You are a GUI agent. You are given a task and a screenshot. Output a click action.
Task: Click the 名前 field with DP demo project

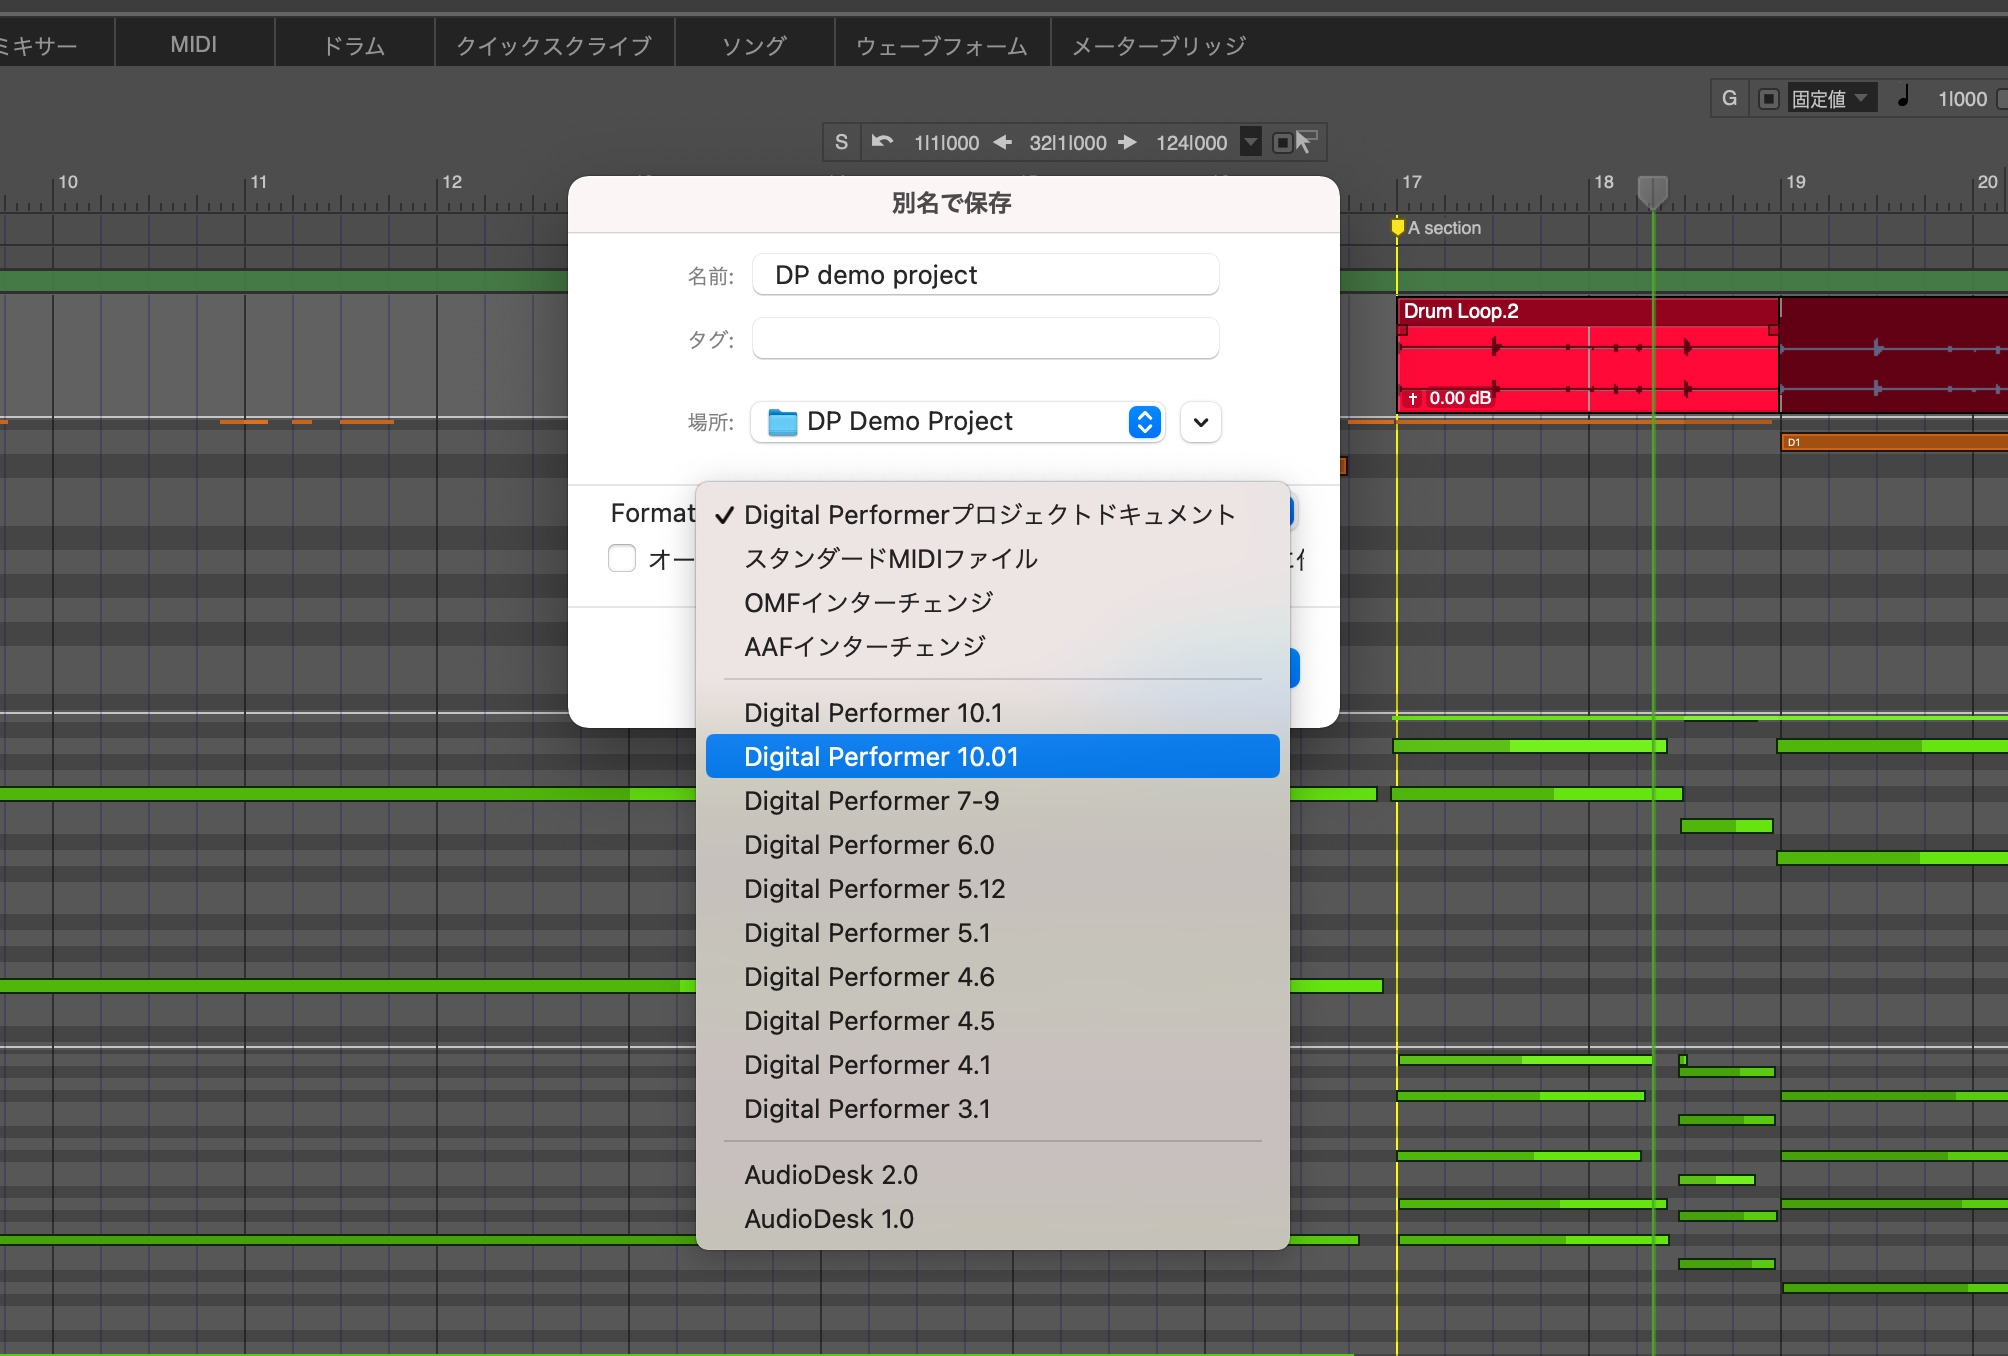pos(985,274)
